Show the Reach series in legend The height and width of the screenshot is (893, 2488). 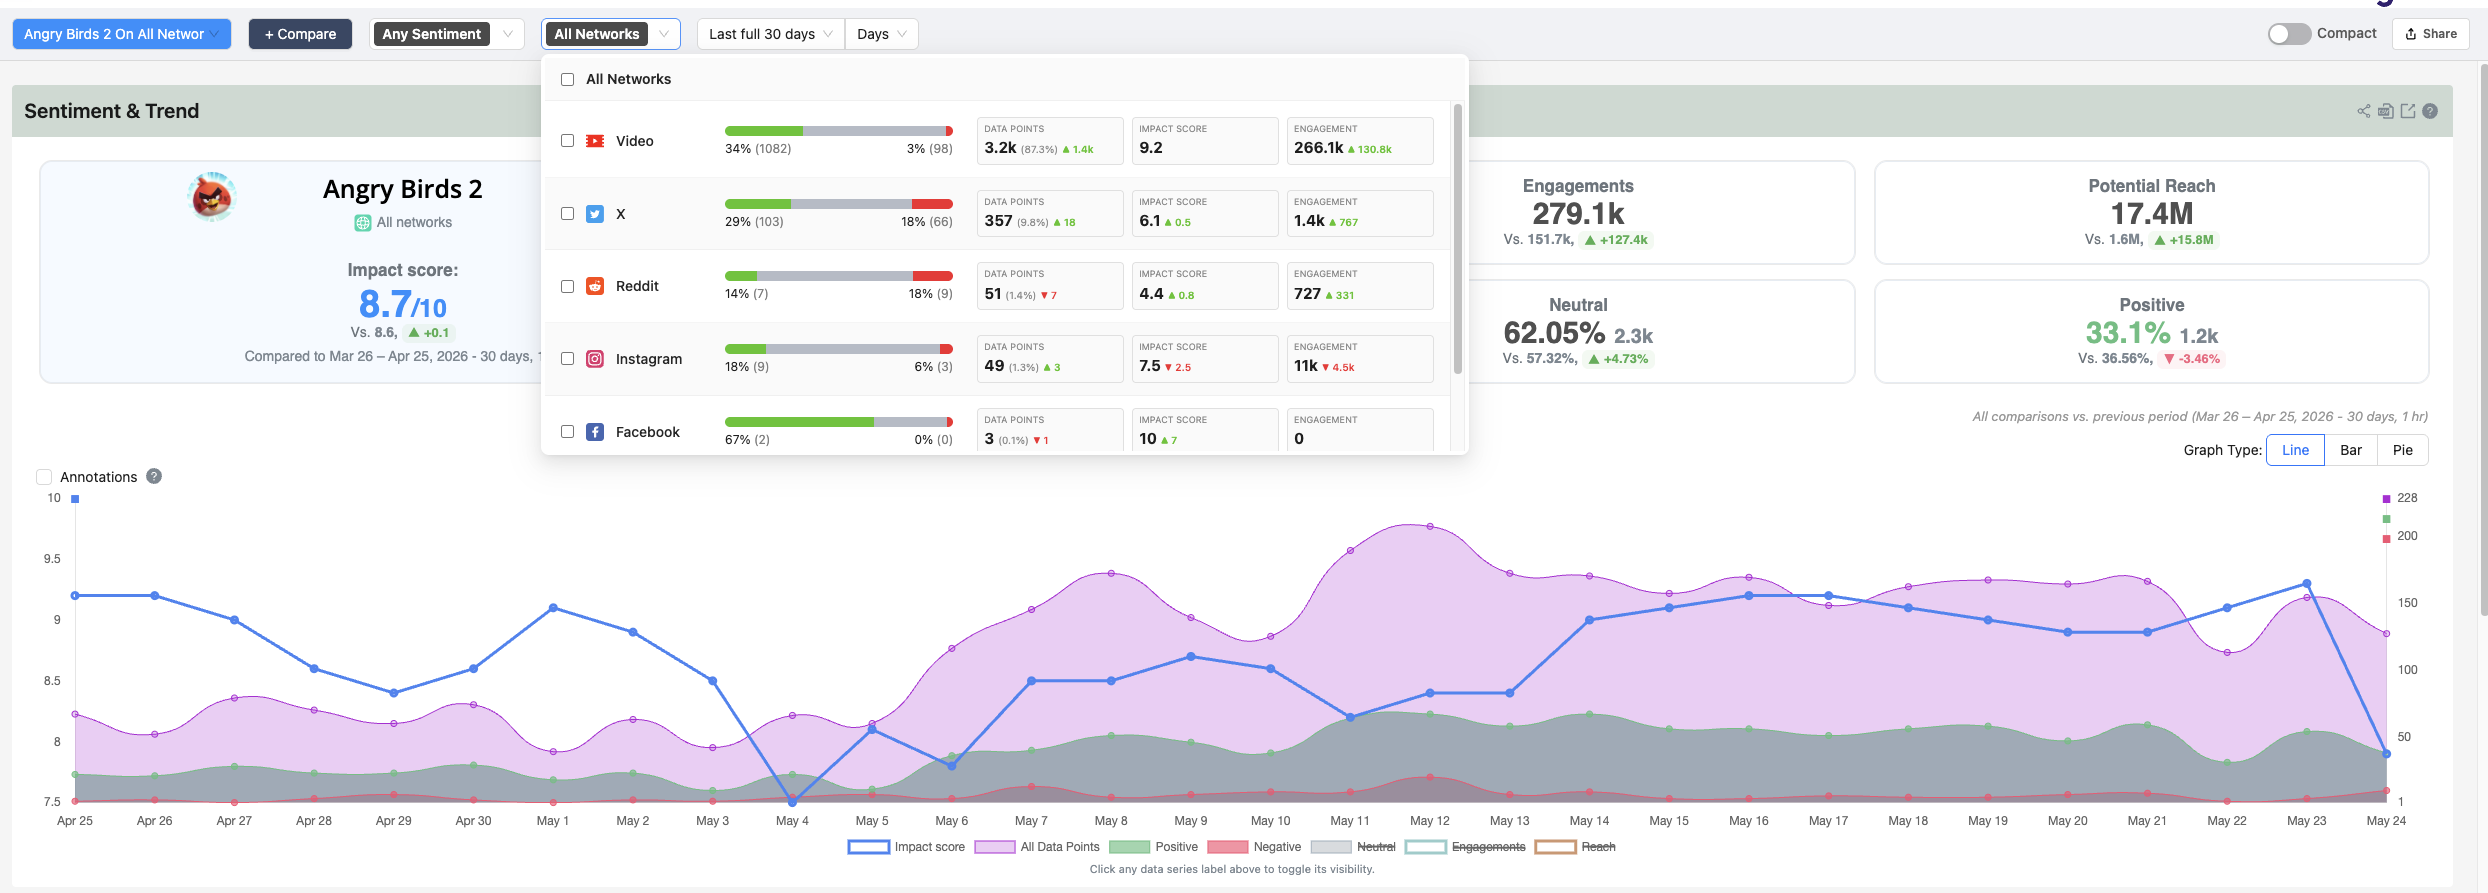click(x=1576, y=847)
